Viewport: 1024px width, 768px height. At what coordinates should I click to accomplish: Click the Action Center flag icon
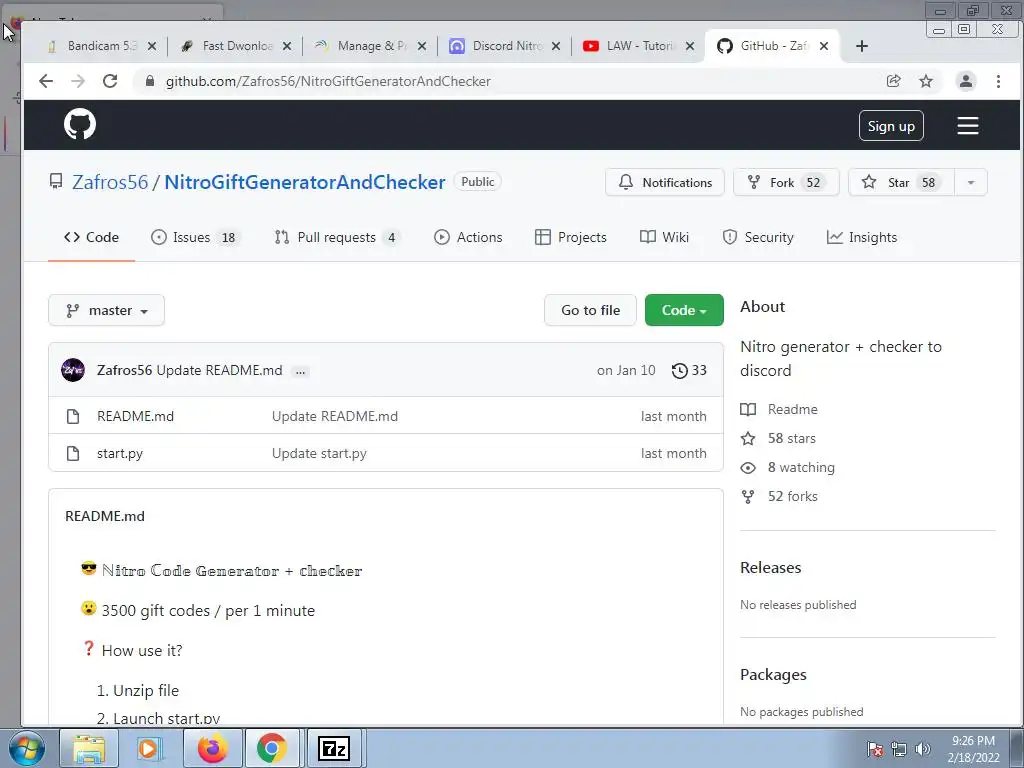[875, 749]
